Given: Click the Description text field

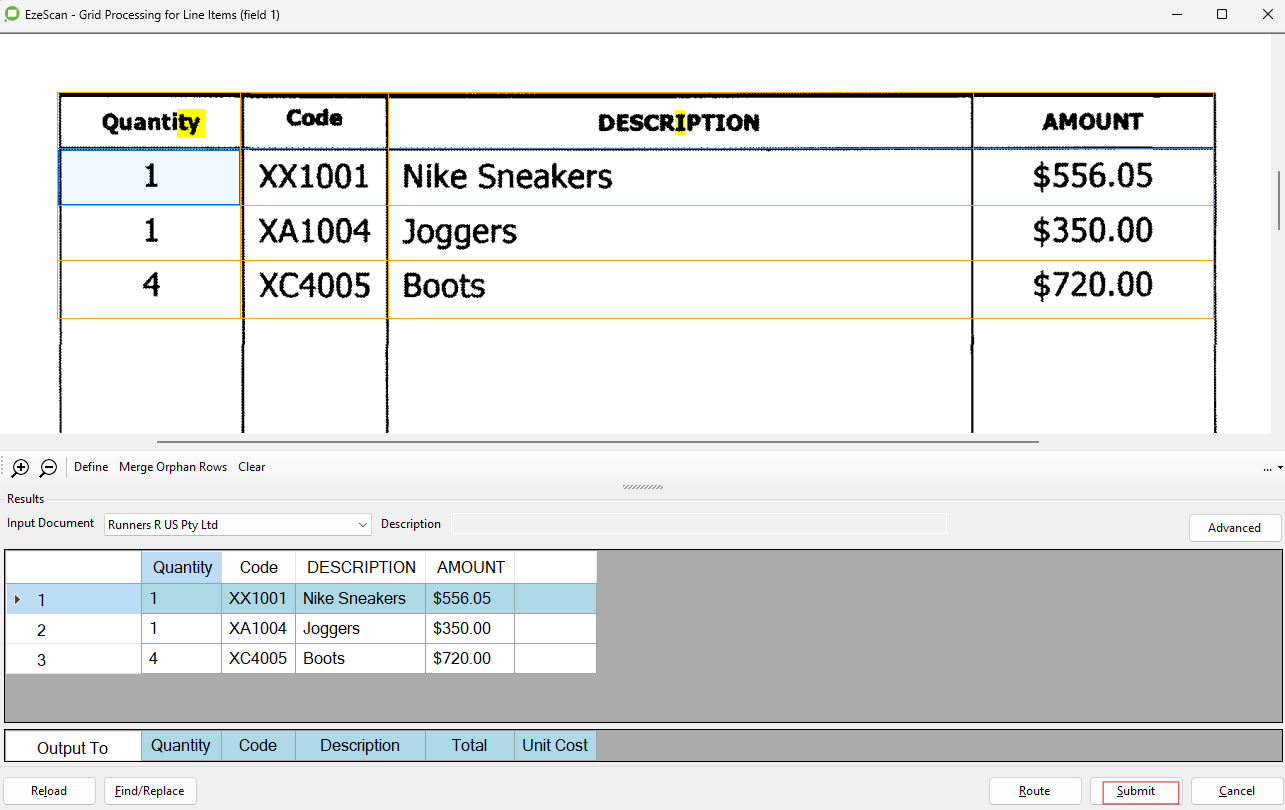Looking at the screenshot, I should (698, 524).
